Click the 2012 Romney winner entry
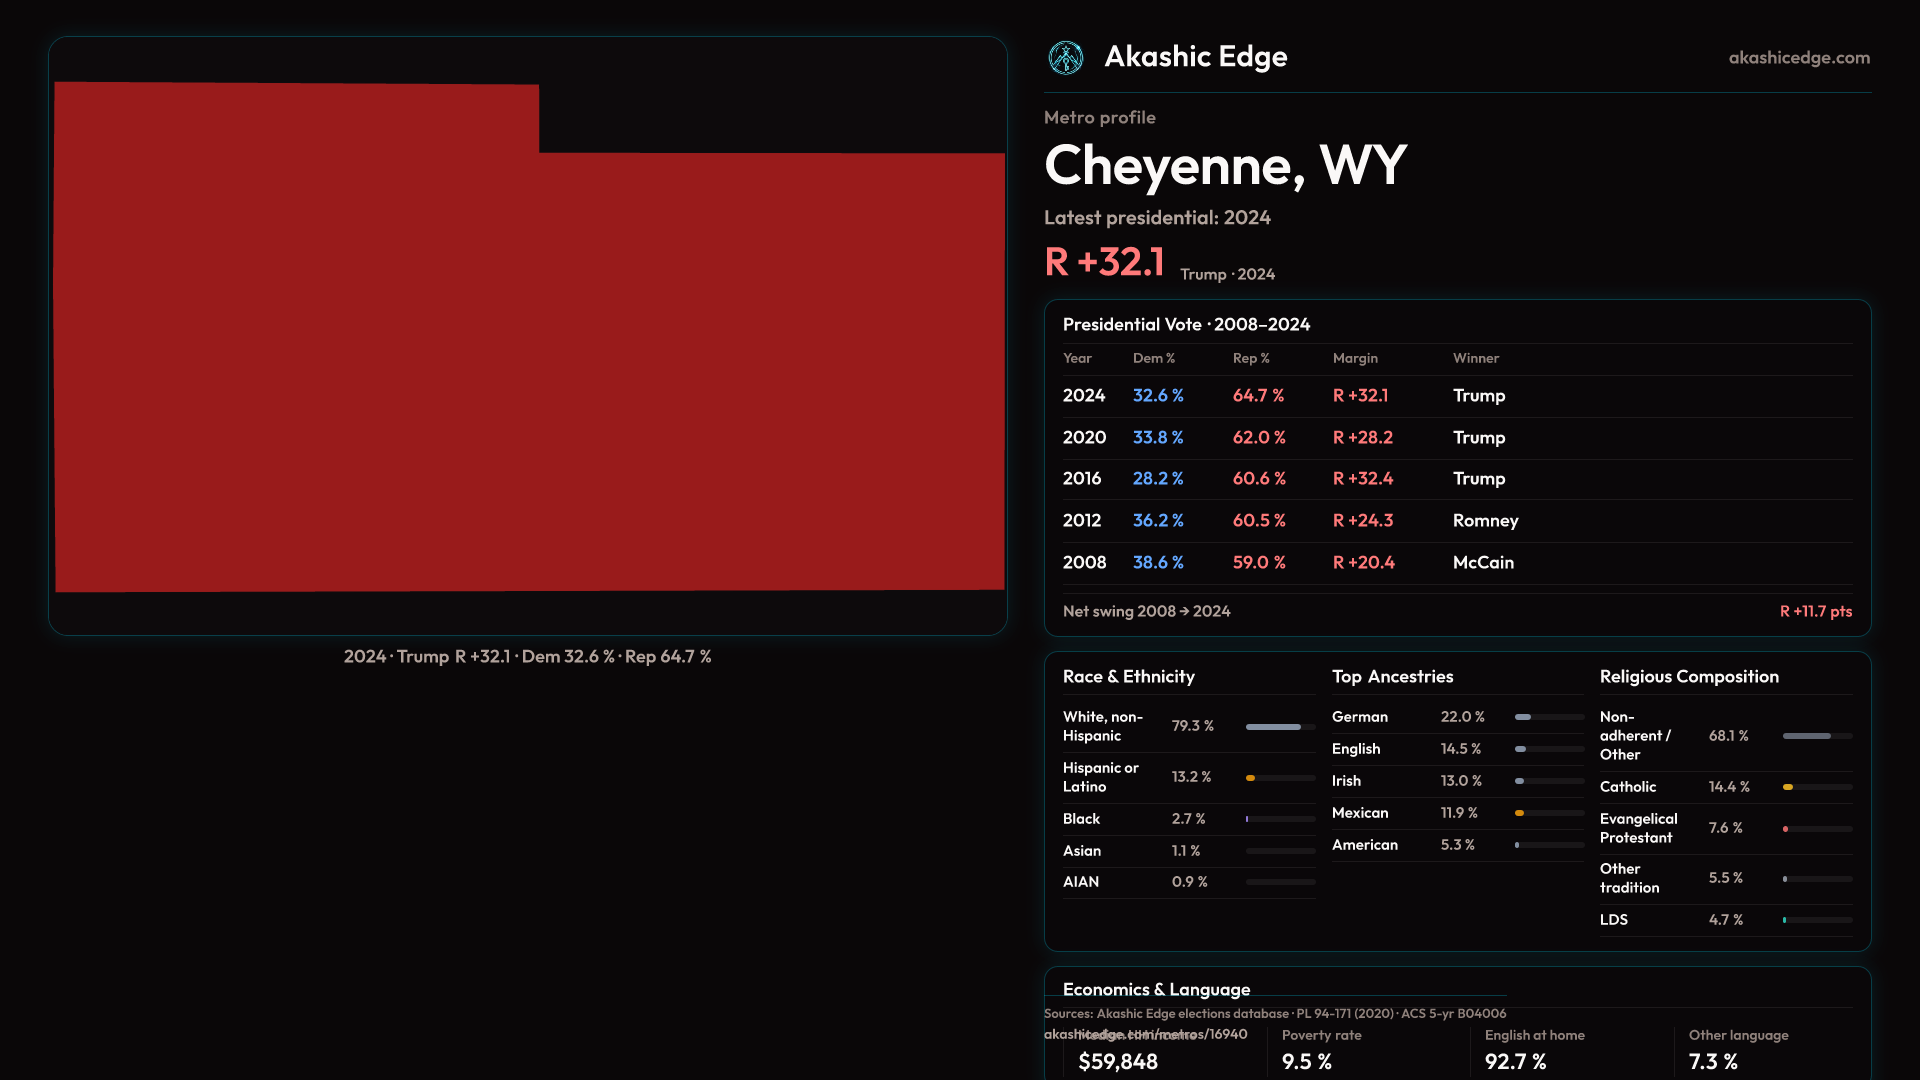Screen dimensions: 1920x1080 click(1485, 521)
